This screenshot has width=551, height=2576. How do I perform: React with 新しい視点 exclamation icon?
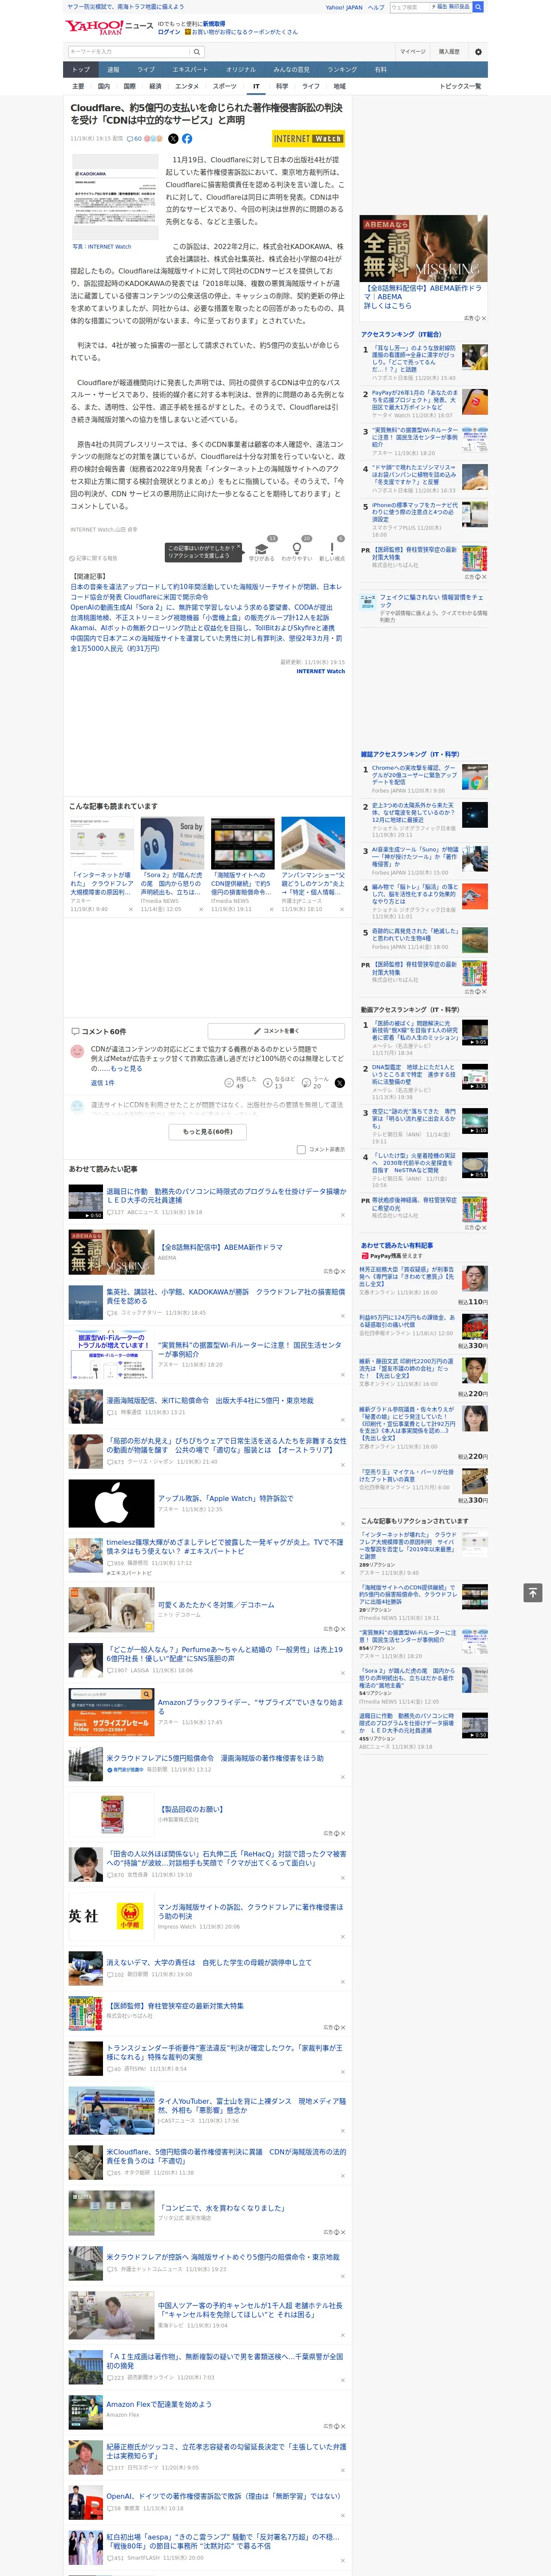pos(332,549)
